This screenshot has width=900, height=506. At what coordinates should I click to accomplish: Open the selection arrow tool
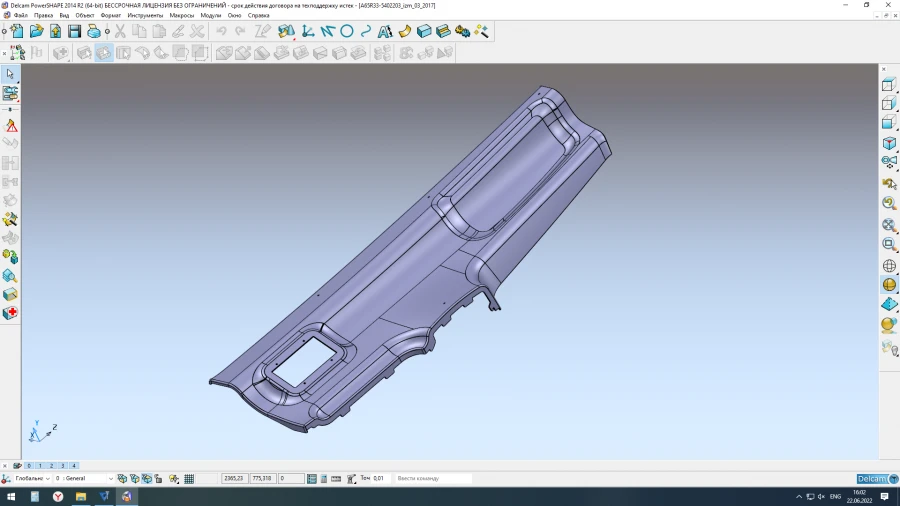10,74
